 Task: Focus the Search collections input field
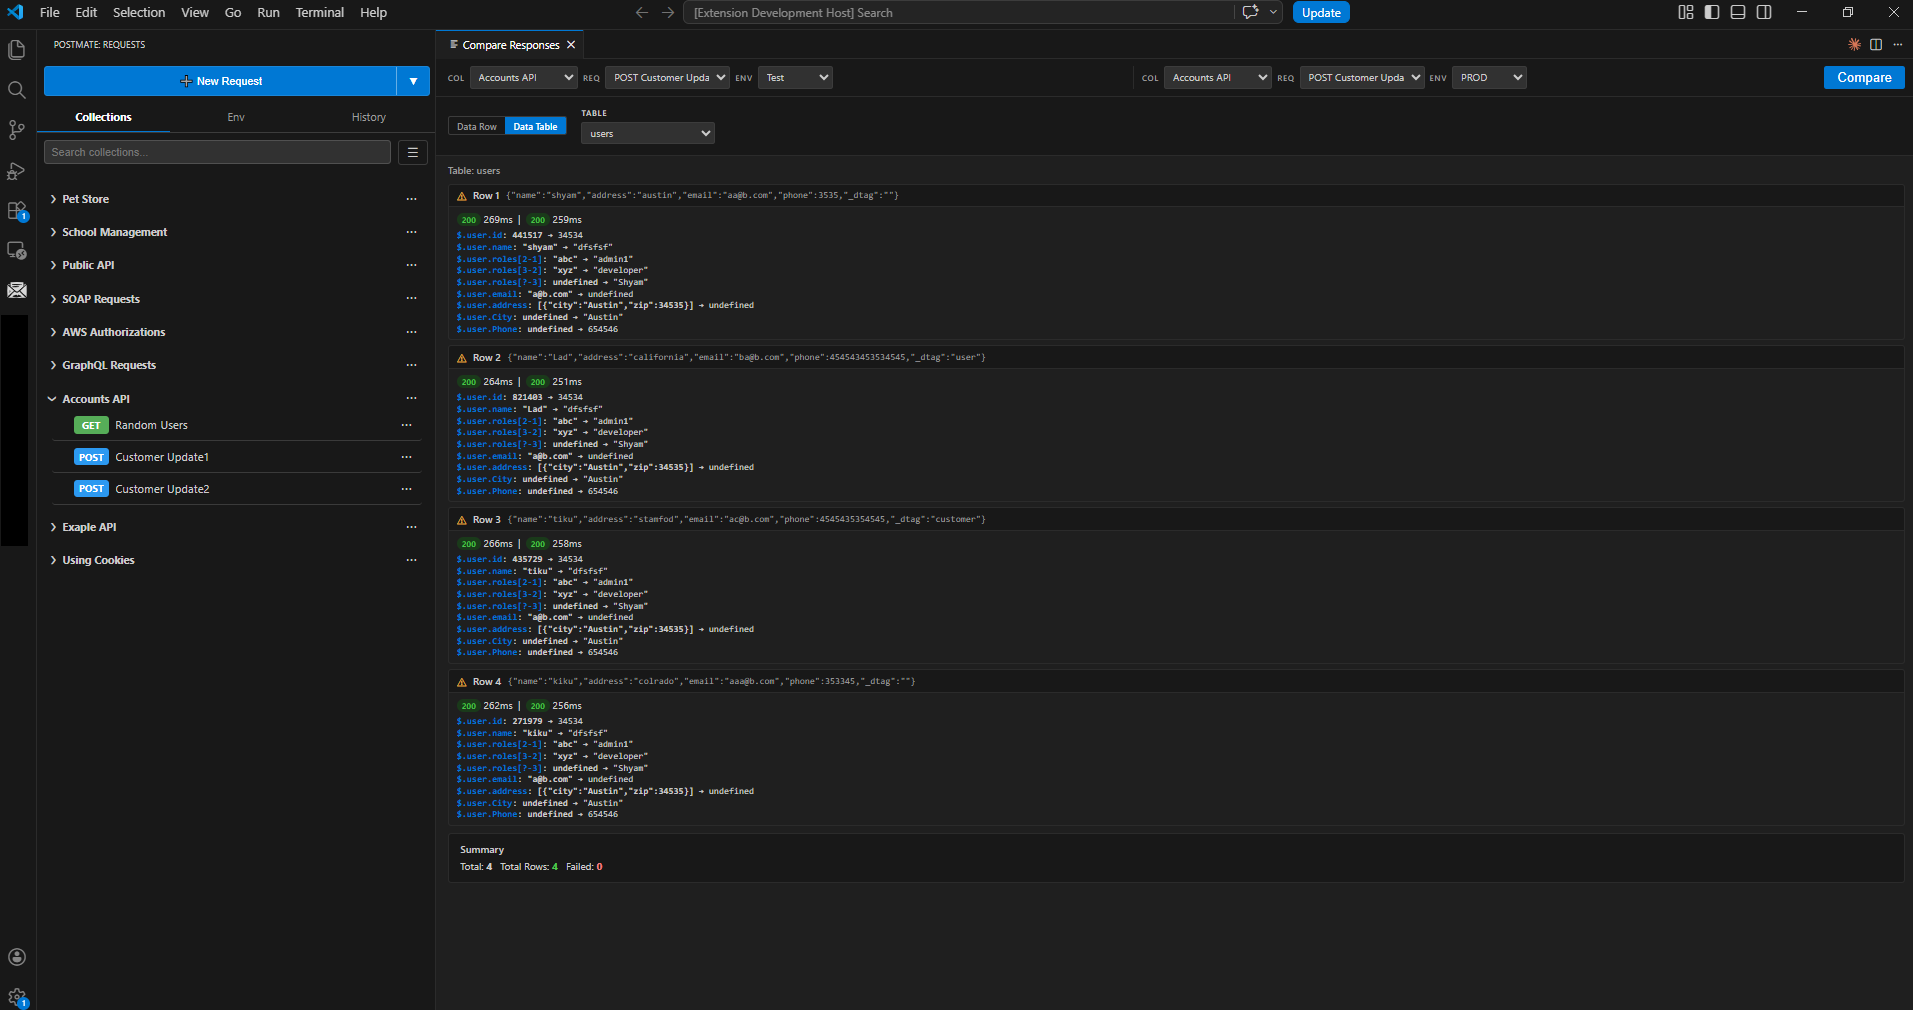[217, 152]
